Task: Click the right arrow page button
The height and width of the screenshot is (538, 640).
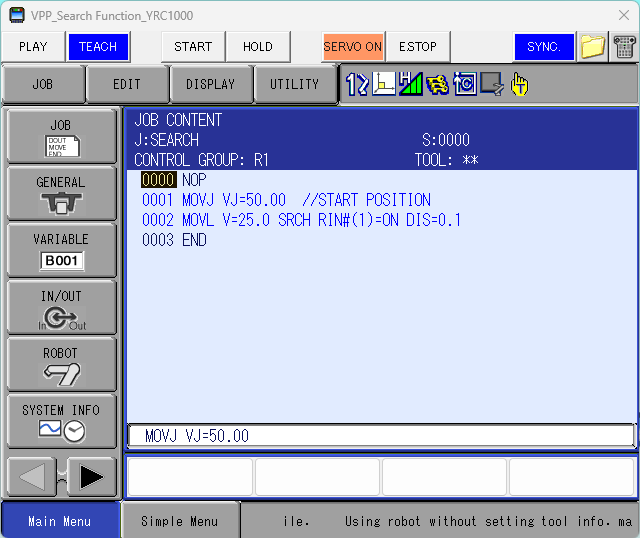Action: [91, 477]
